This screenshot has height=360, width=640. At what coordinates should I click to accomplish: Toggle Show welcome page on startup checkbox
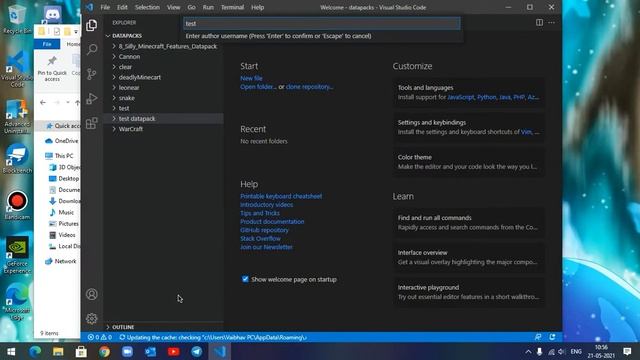click(x=245, y=279)
